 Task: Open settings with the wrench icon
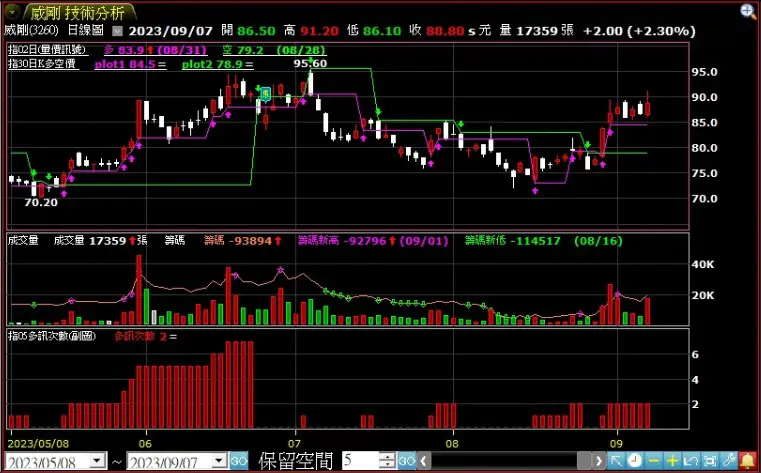click(x=728, y=460)
